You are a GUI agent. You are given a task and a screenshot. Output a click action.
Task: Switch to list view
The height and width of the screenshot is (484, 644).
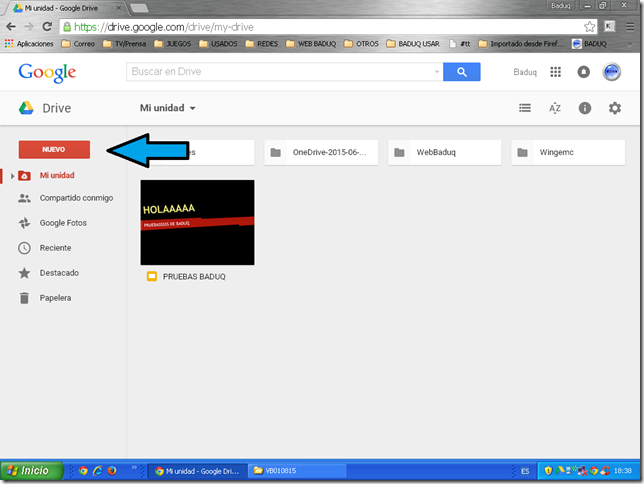pos(525,108)
